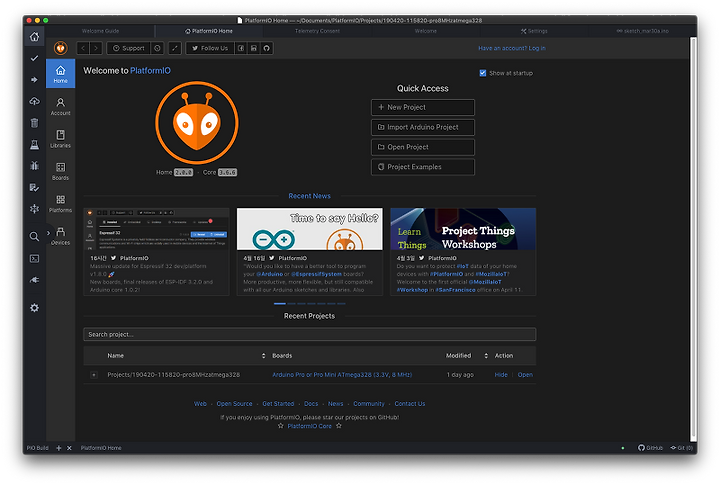Viewport: 720px width, 485px height.
Task: Start debugging with the bug icon
Action: (34, 166)
